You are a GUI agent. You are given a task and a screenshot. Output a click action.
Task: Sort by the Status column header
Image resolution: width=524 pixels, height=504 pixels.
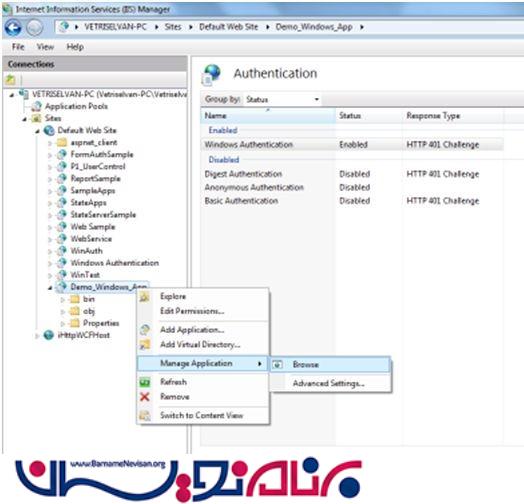point(369,116)
